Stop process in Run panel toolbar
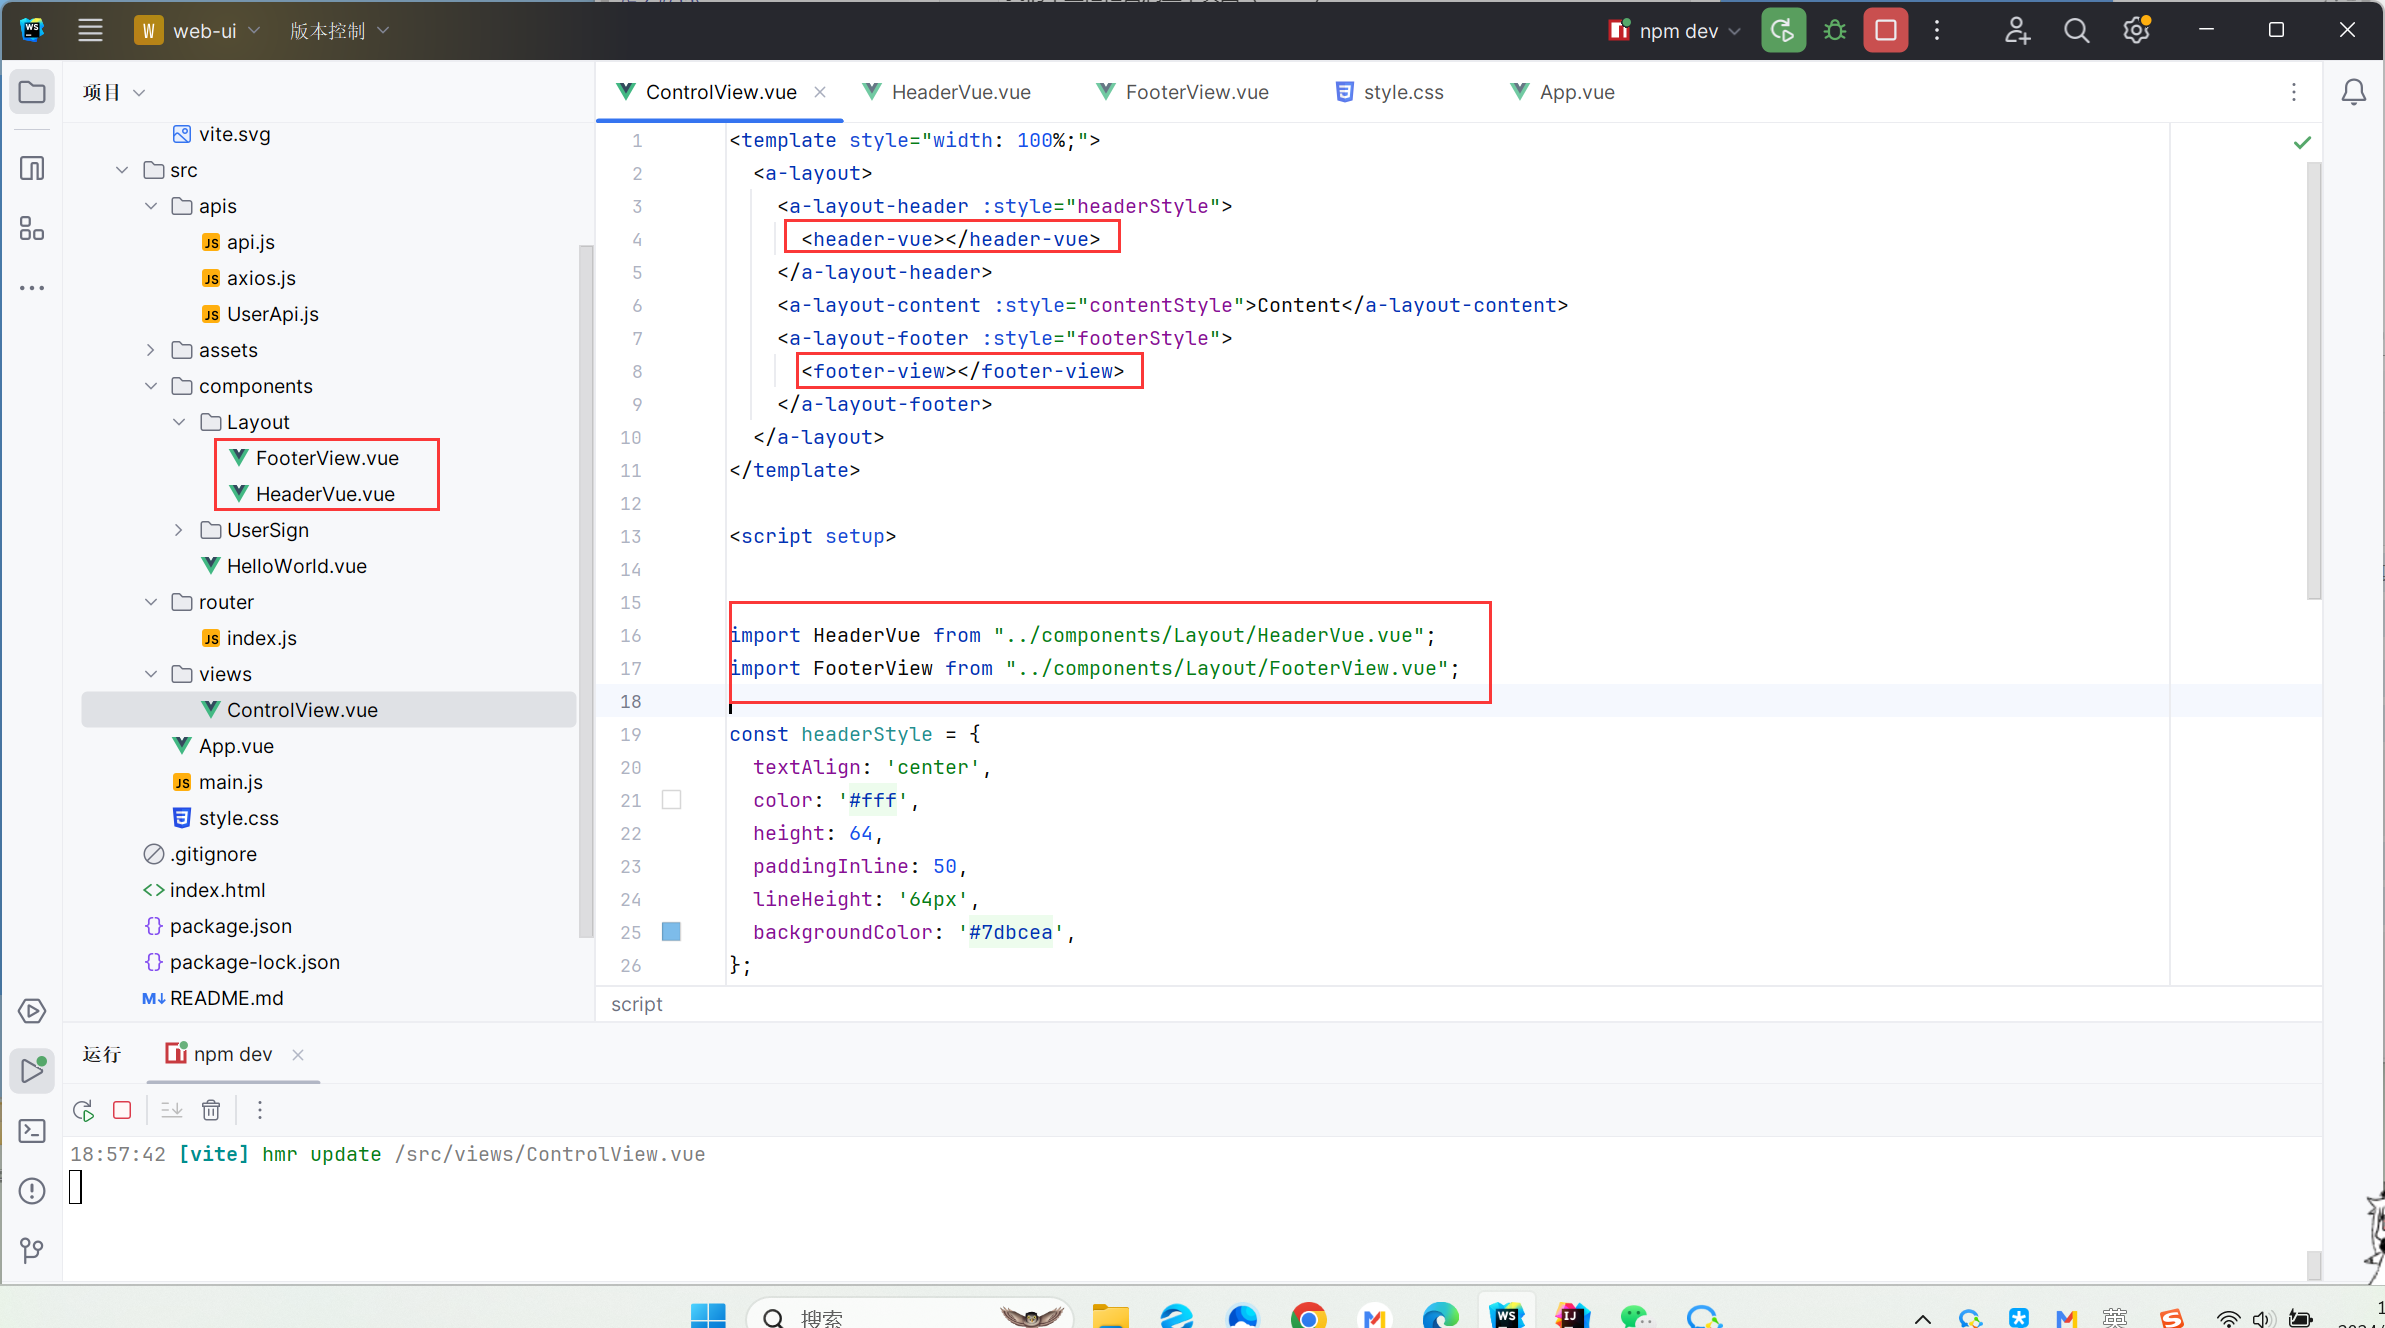This screenshot has height=1328, width=2385. point(122,1110)
